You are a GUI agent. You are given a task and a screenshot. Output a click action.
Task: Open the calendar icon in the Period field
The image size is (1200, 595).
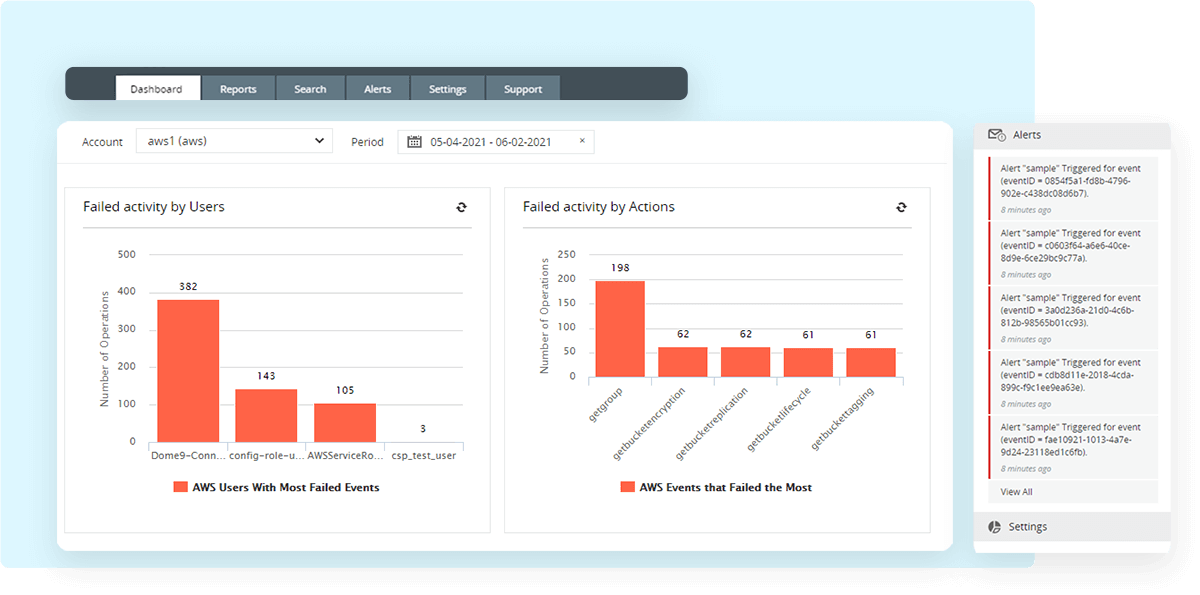click(x=413, y=141)
